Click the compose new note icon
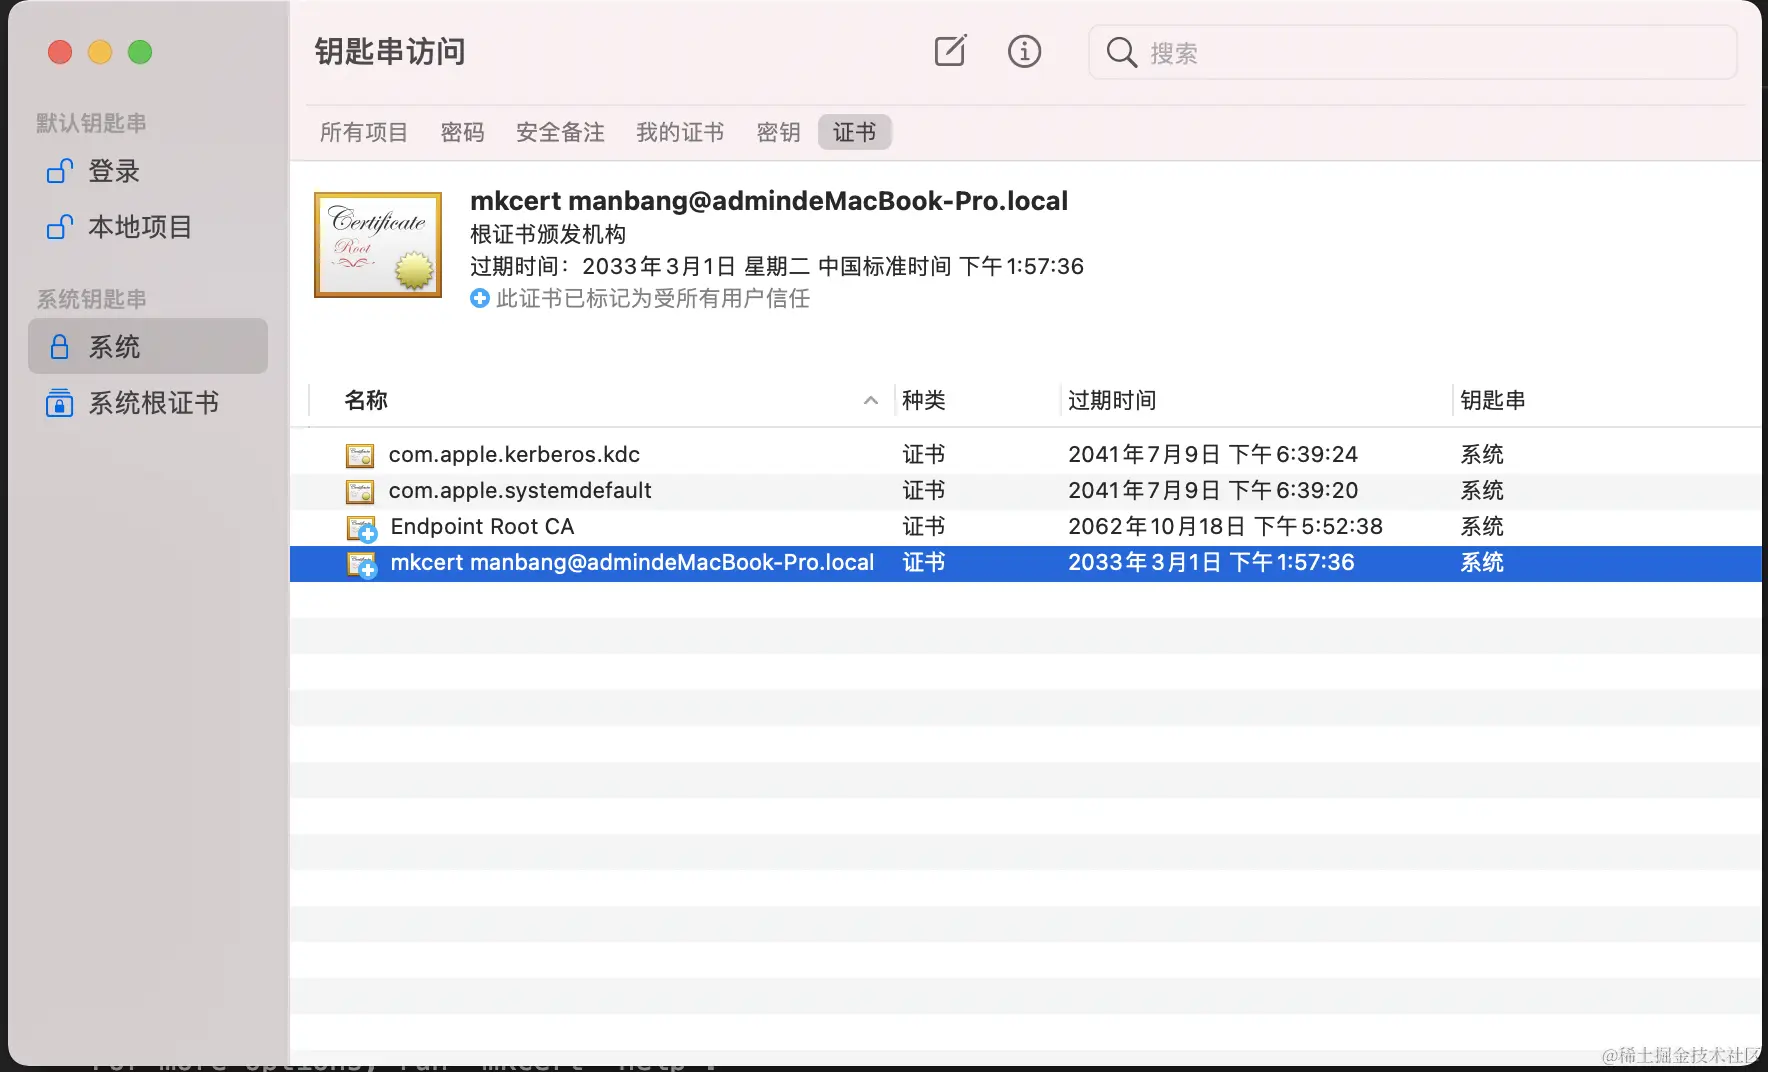The width and height of the screenshot is (1768, 1072). (950, 51)
